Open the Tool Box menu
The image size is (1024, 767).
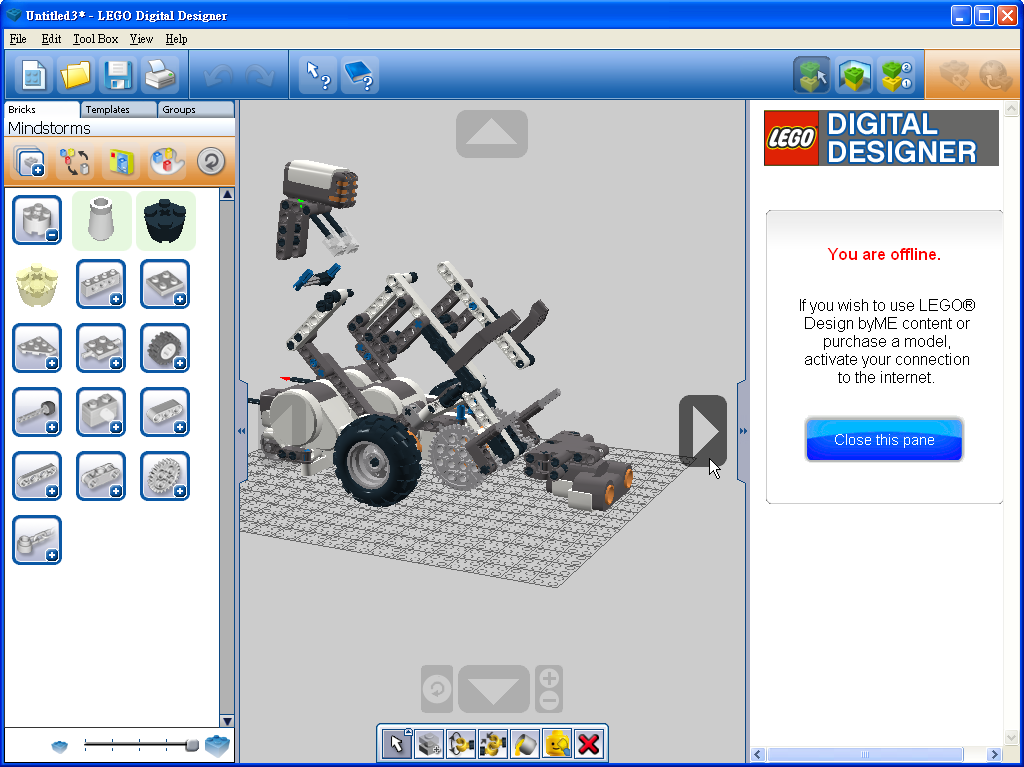95,39
